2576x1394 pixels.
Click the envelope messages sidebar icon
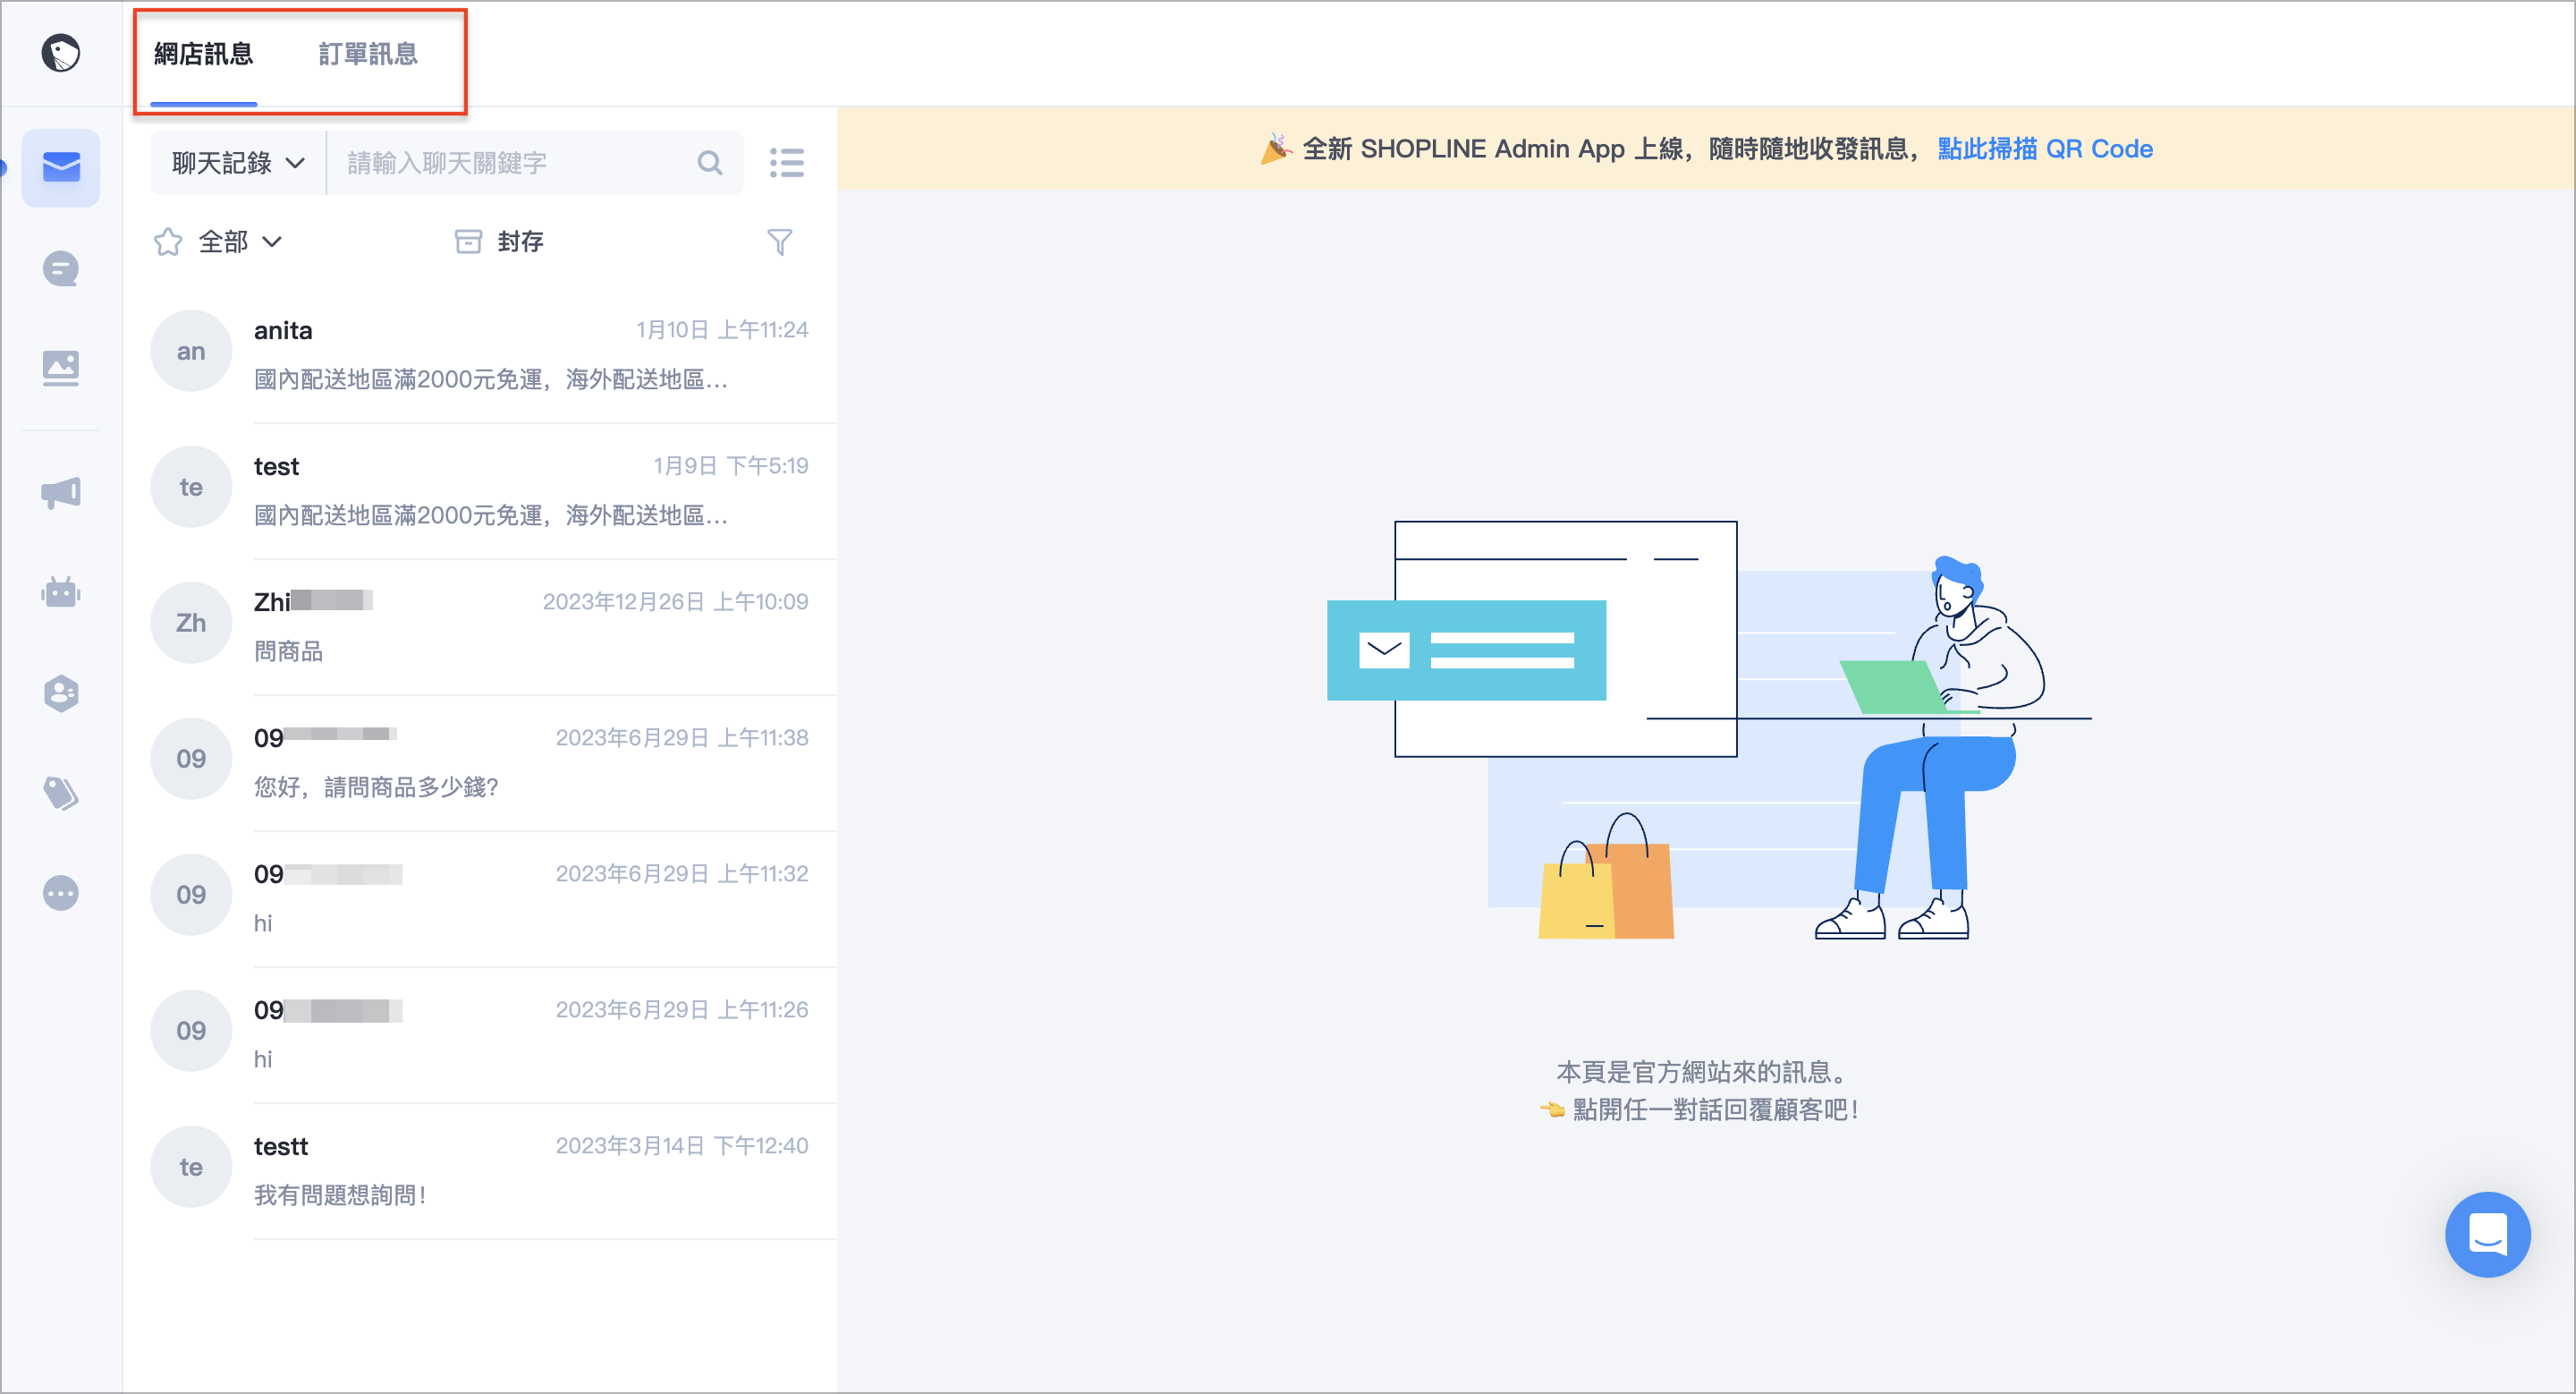click(61, 167)
